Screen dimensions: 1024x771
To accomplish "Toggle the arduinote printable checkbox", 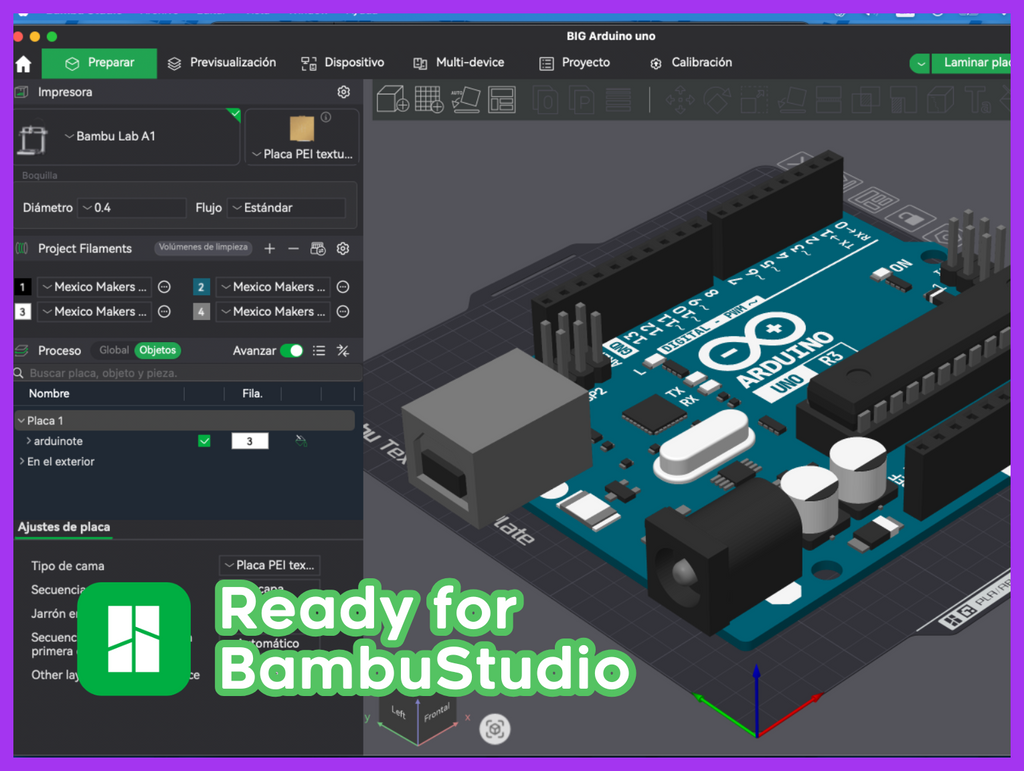I will pos(204,441).
